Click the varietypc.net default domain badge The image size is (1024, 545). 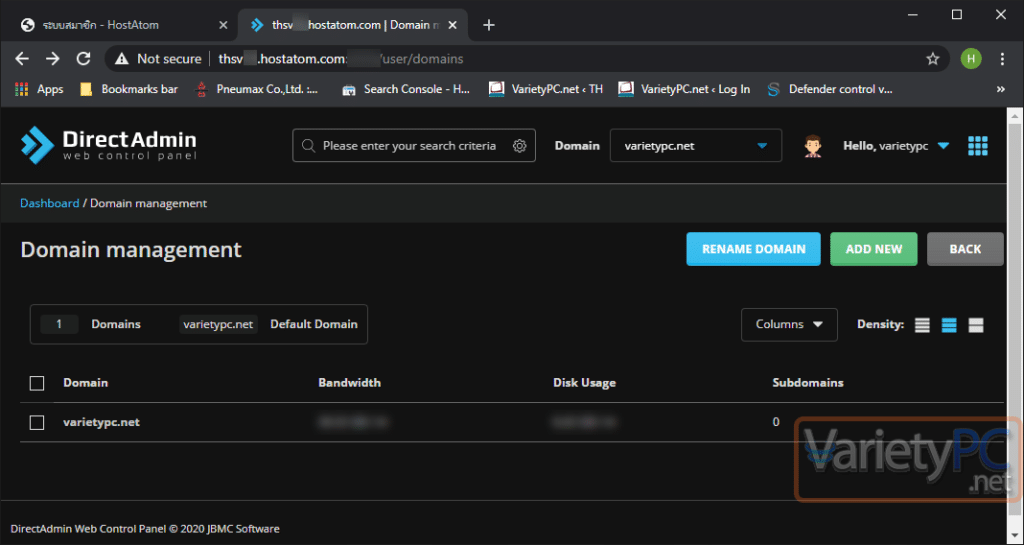tap(219, 324)
